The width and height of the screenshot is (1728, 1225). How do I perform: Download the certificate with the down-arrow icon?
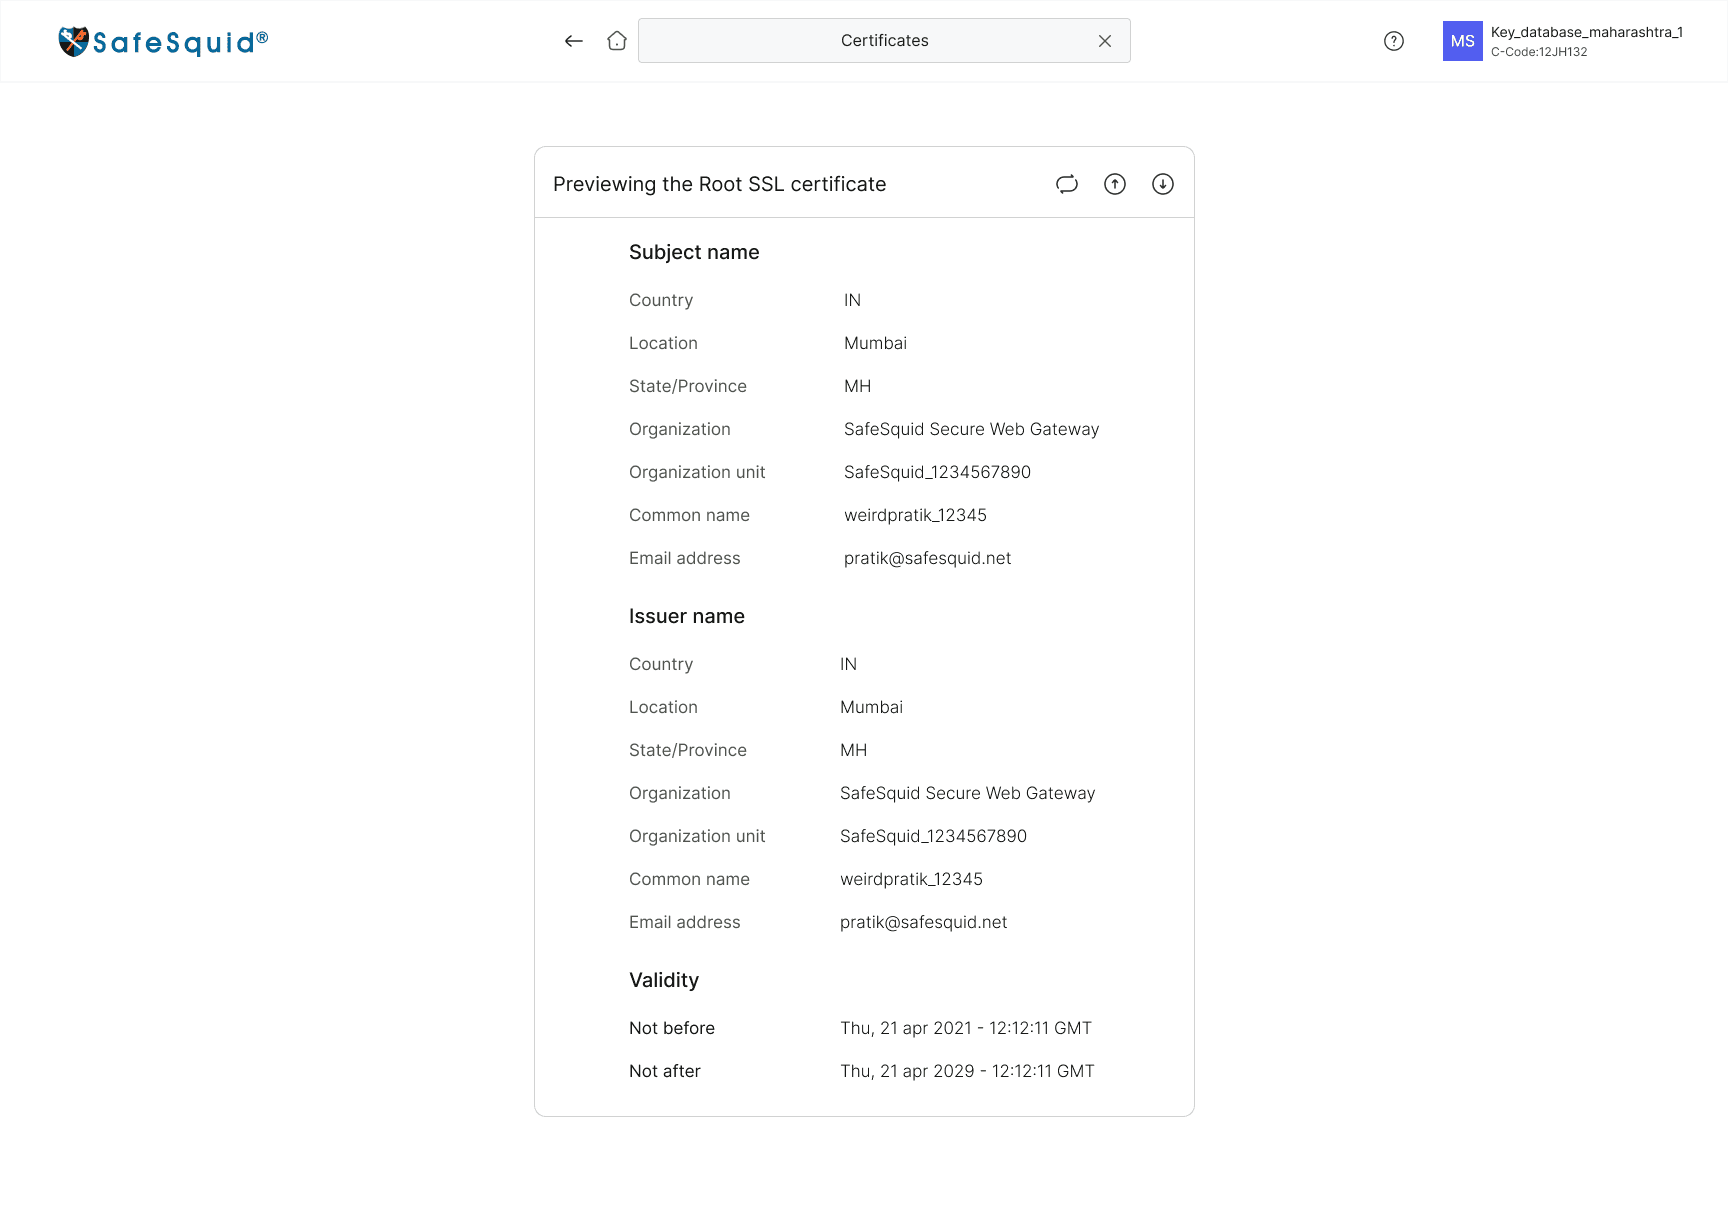click(x=1163, y=184)
